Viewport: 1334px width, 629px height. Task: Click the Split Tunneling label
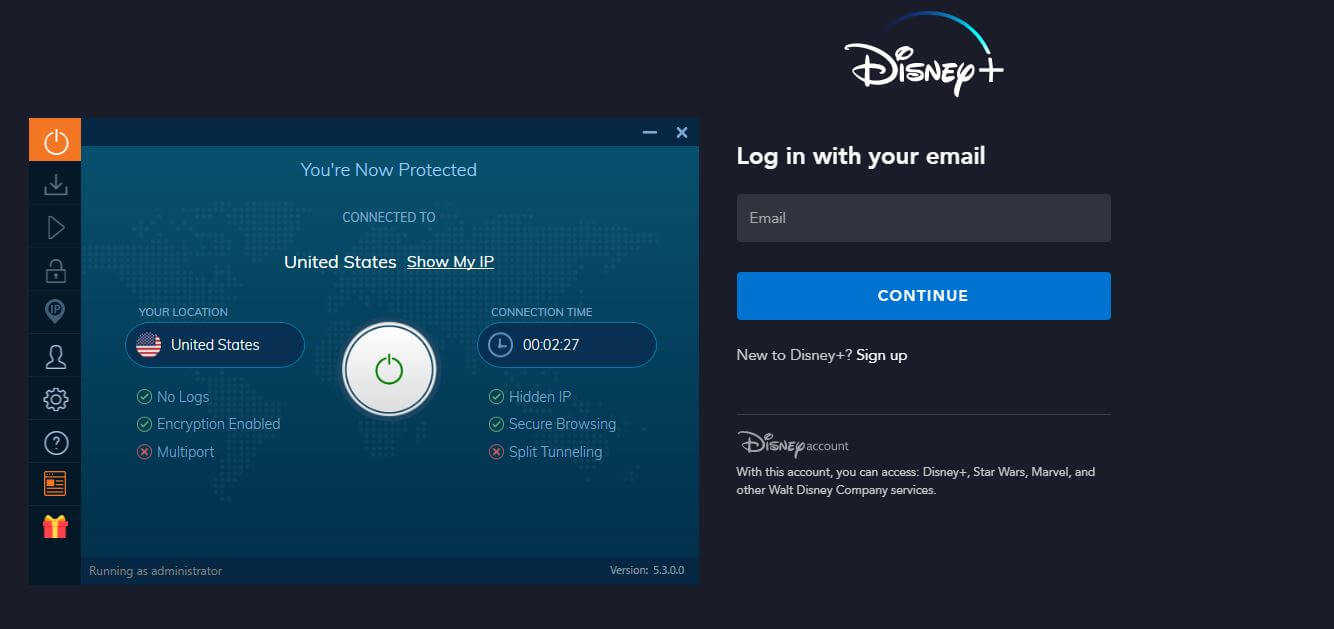(x=556, y=452)
